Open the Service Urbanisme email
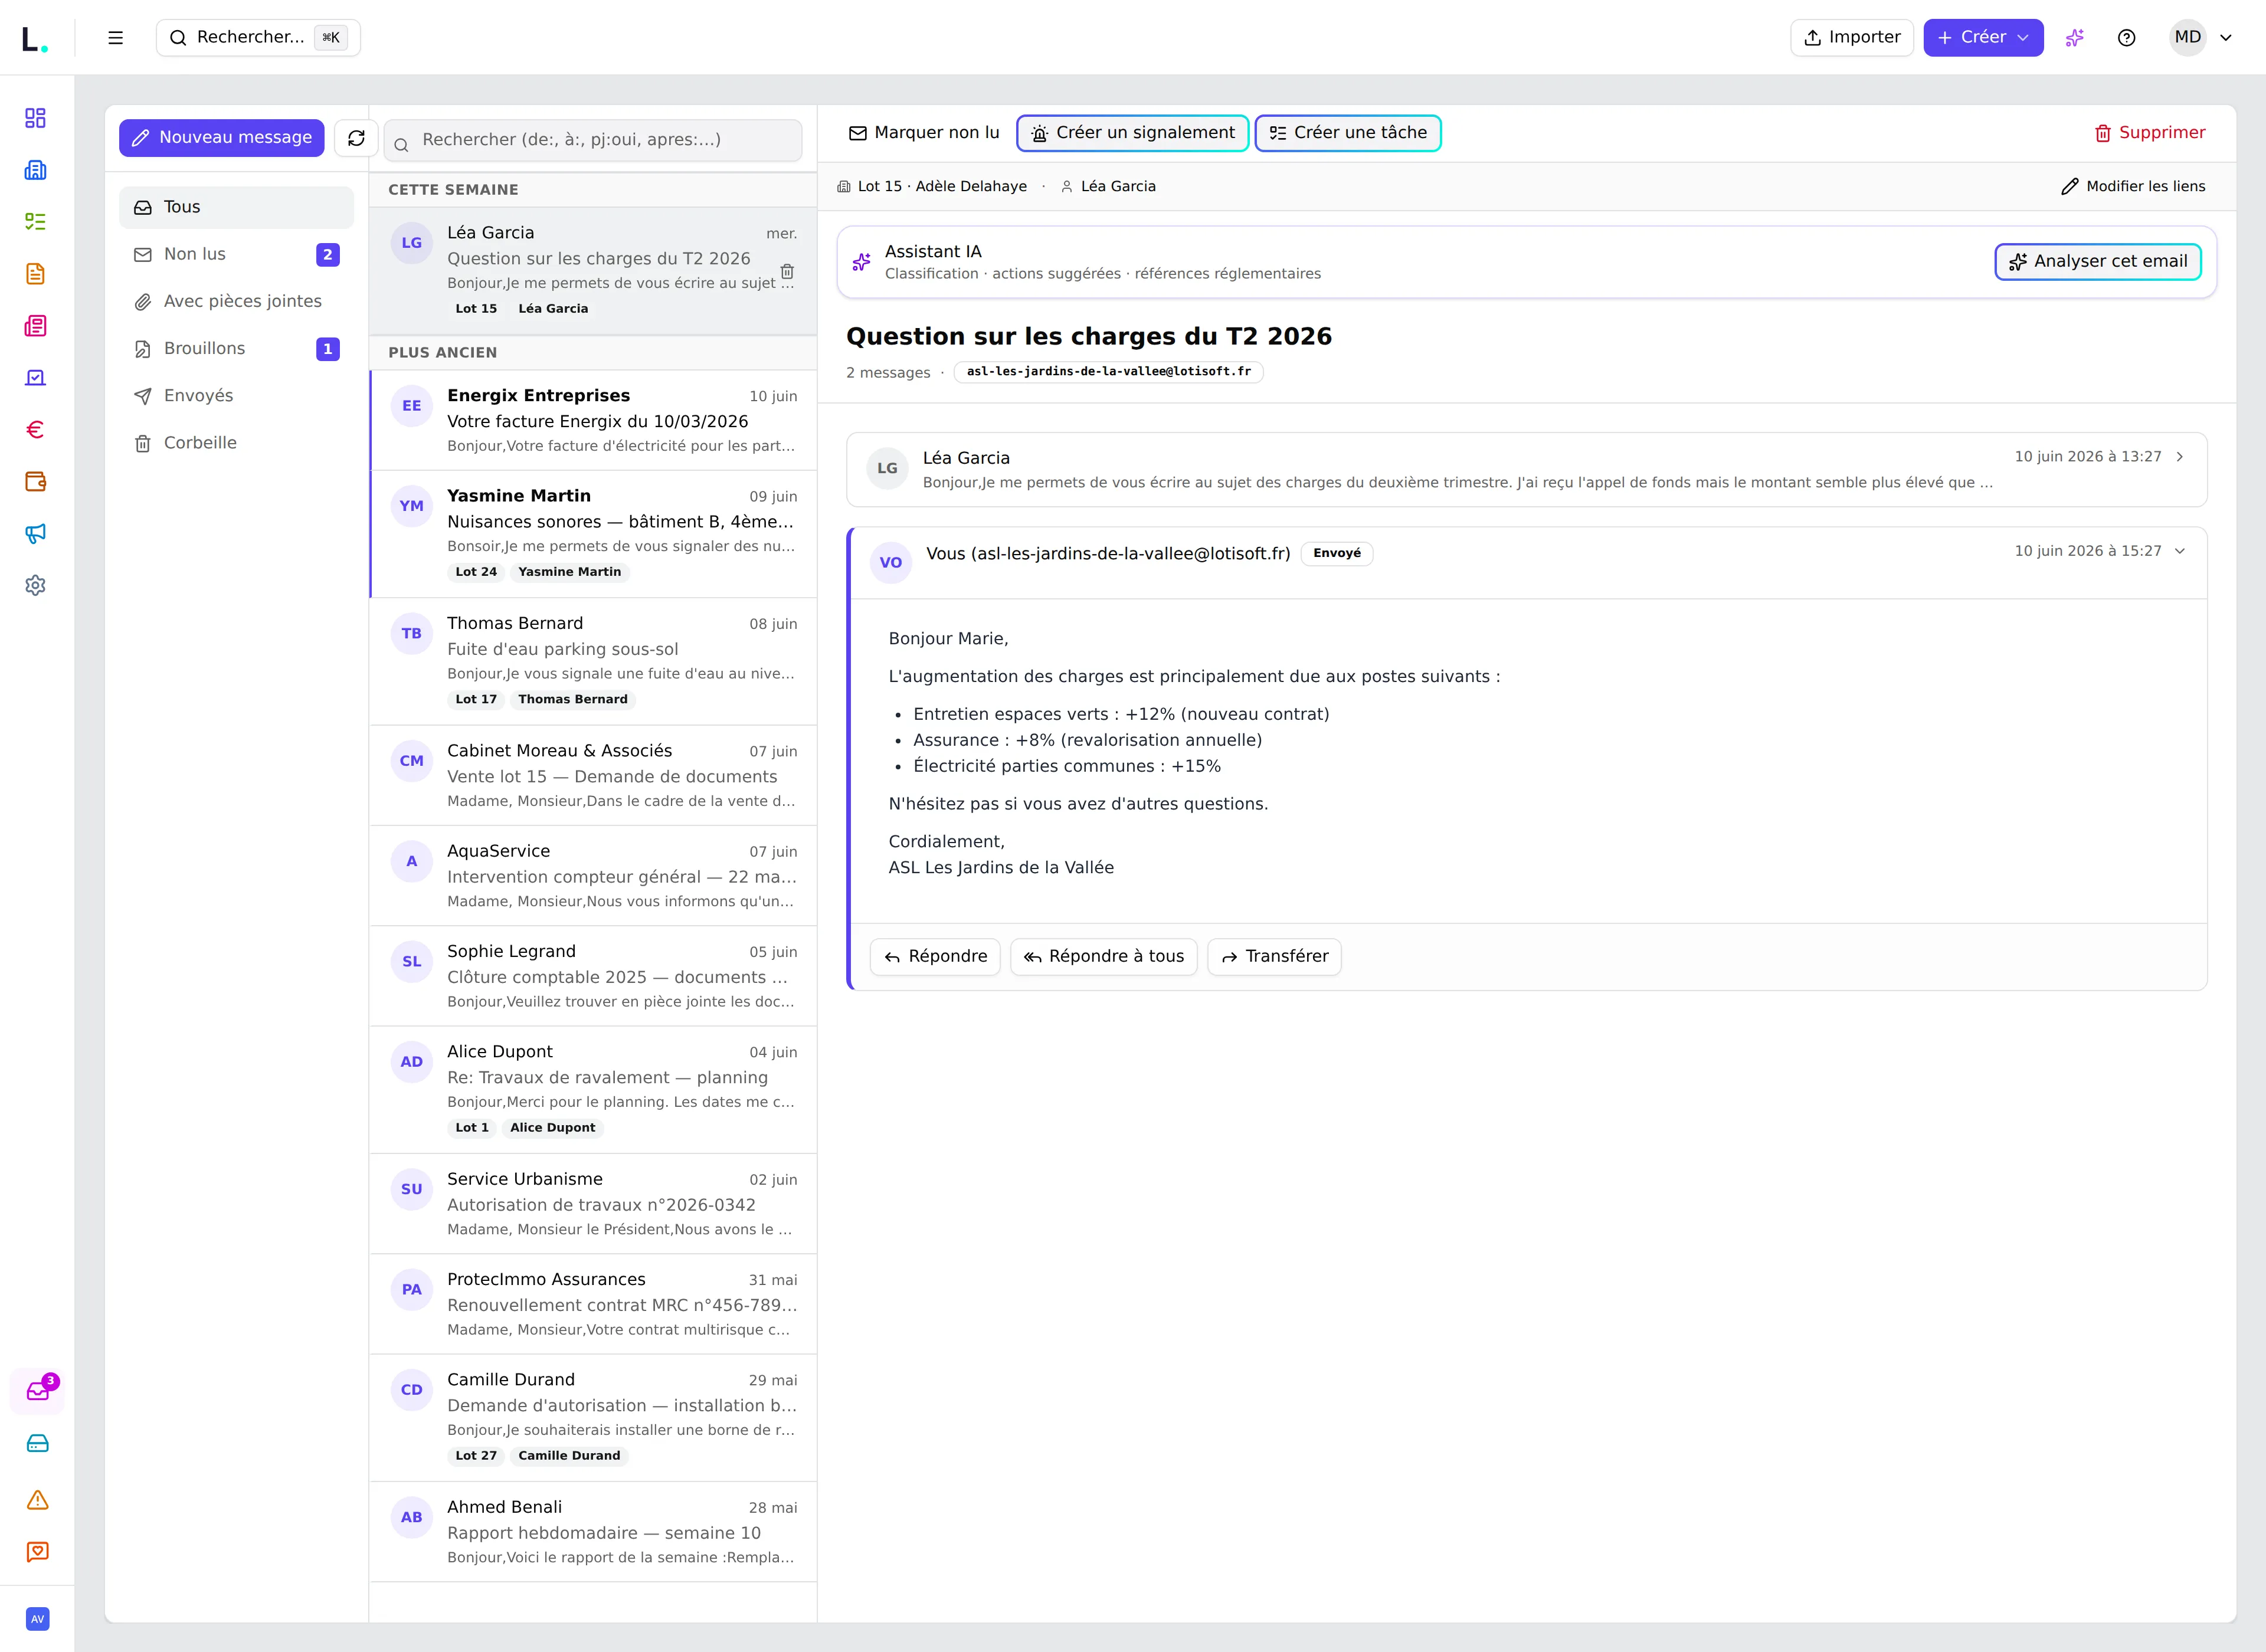 click(594, 1204)
